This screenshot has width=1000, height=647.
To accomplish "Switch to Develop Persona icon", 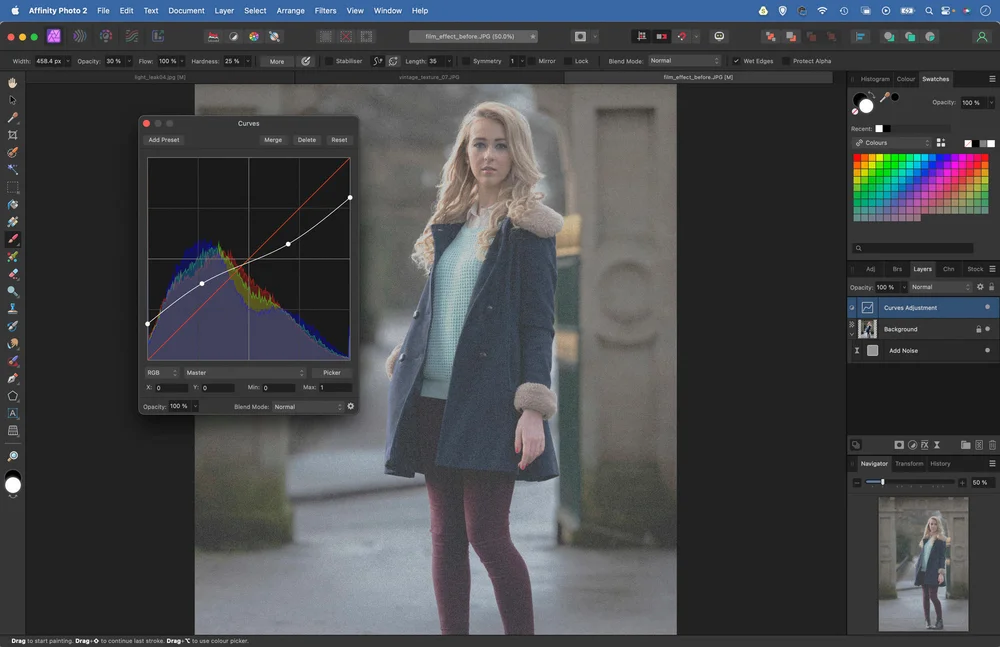I will click(106, 36).
